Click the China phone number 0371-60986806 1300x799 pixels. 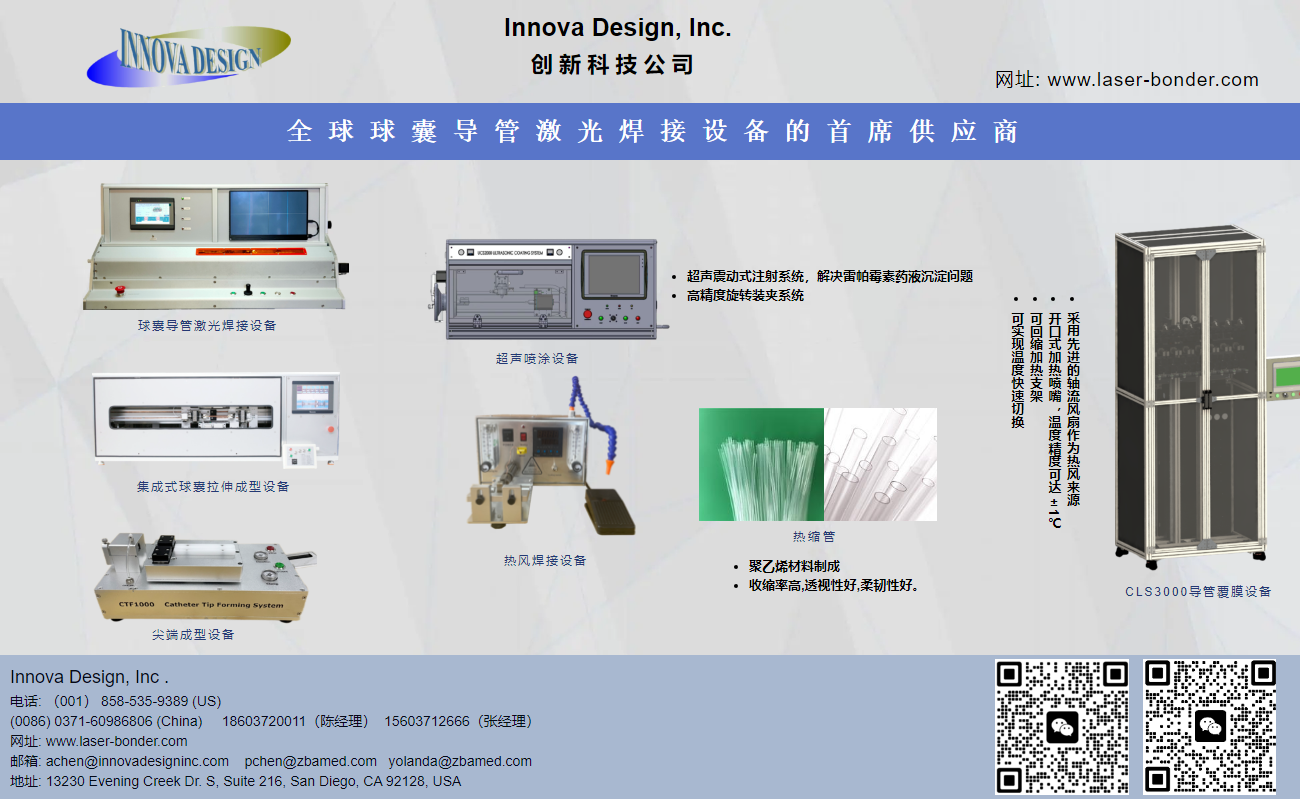point(106,721)
